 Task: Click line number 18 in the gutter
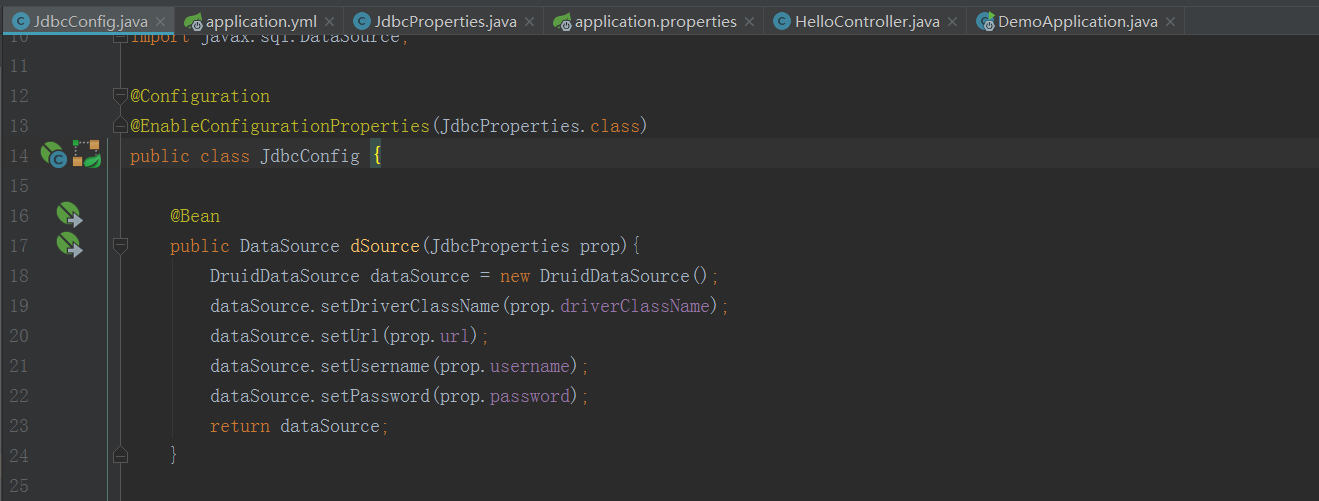click(19, 276)
